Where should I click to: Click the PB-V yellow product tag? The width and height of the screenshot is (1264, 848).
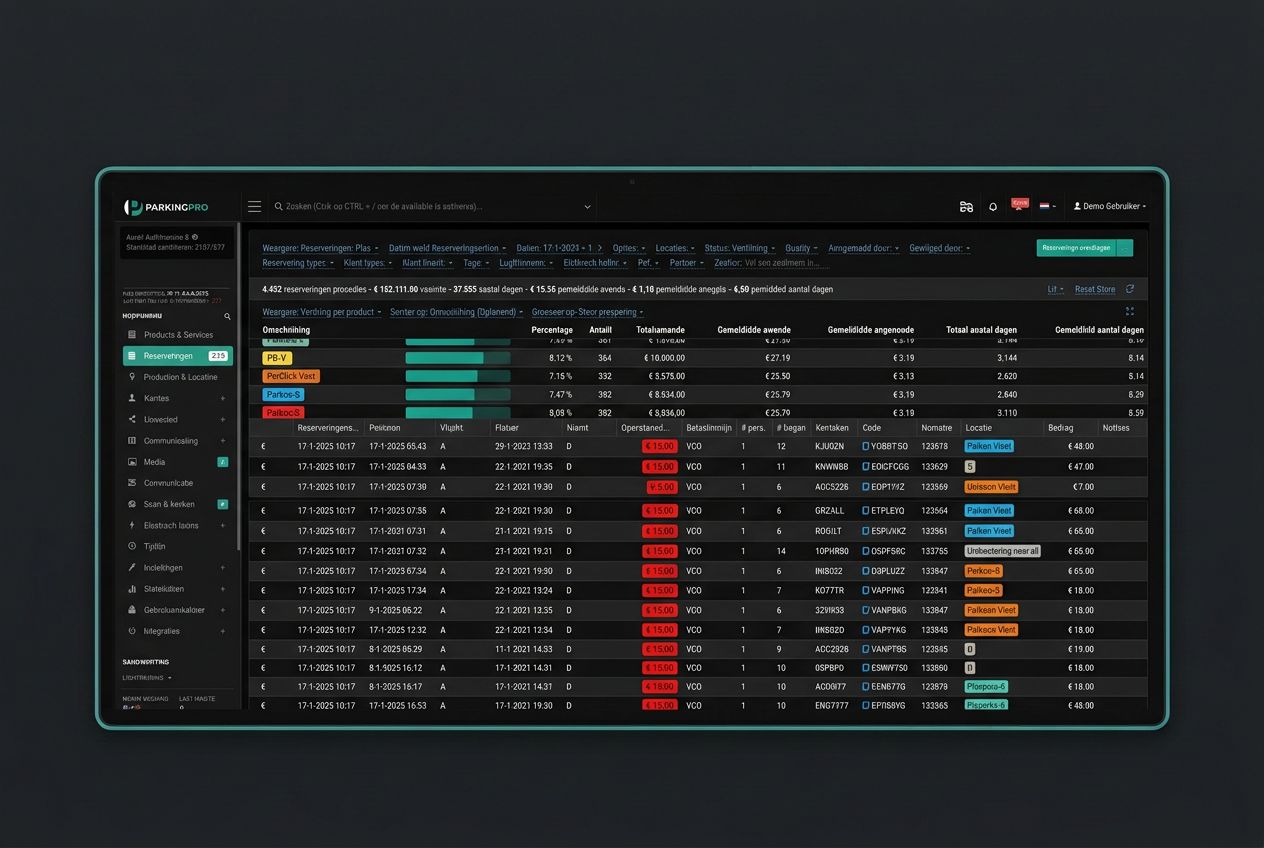coord(277,358)
